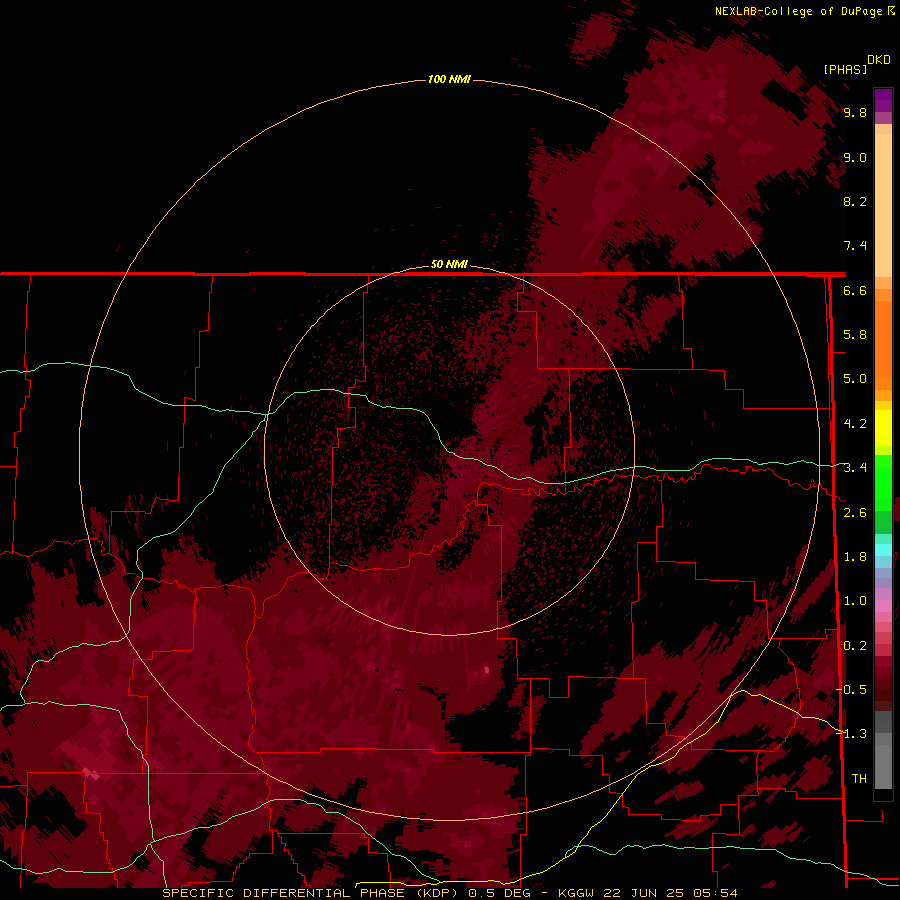Click the 5.0 legend value
This screenshot has height=900, width=900.
(x=855, y=379)
